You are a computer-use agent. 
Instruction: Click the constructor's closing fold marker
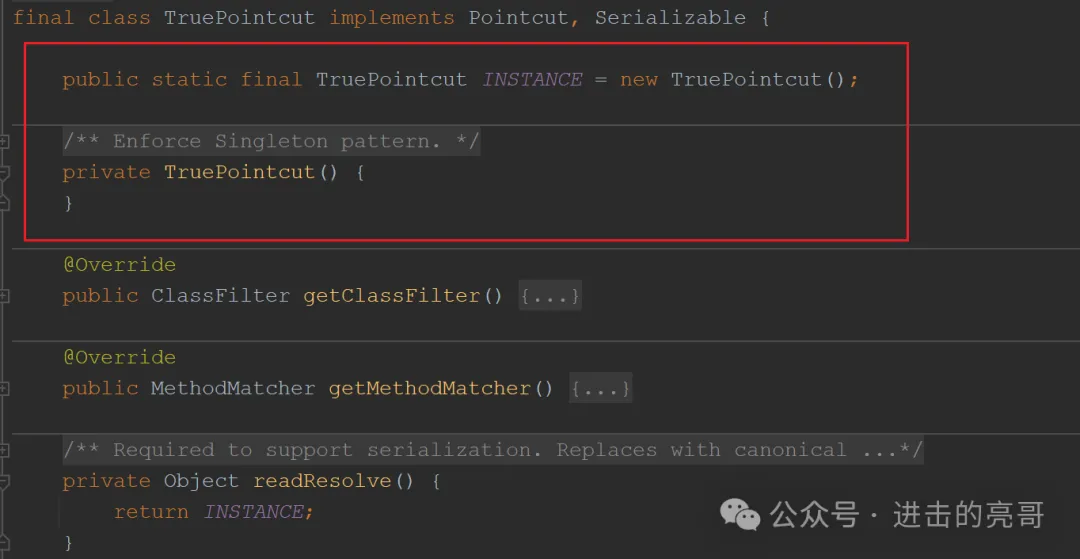coord(4,203)
